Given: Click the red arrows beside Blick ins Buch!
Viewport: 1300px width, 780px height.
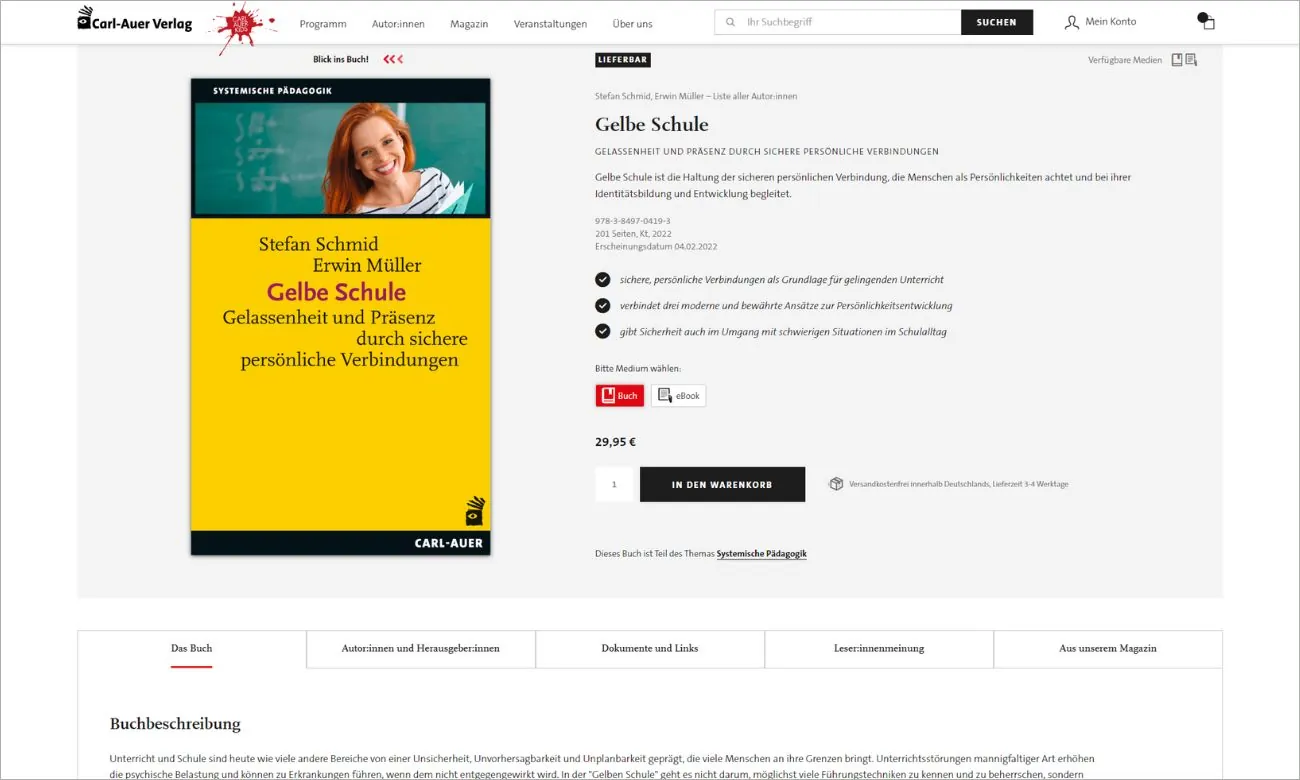Looking at the screenshot, I should pos(392,58).
